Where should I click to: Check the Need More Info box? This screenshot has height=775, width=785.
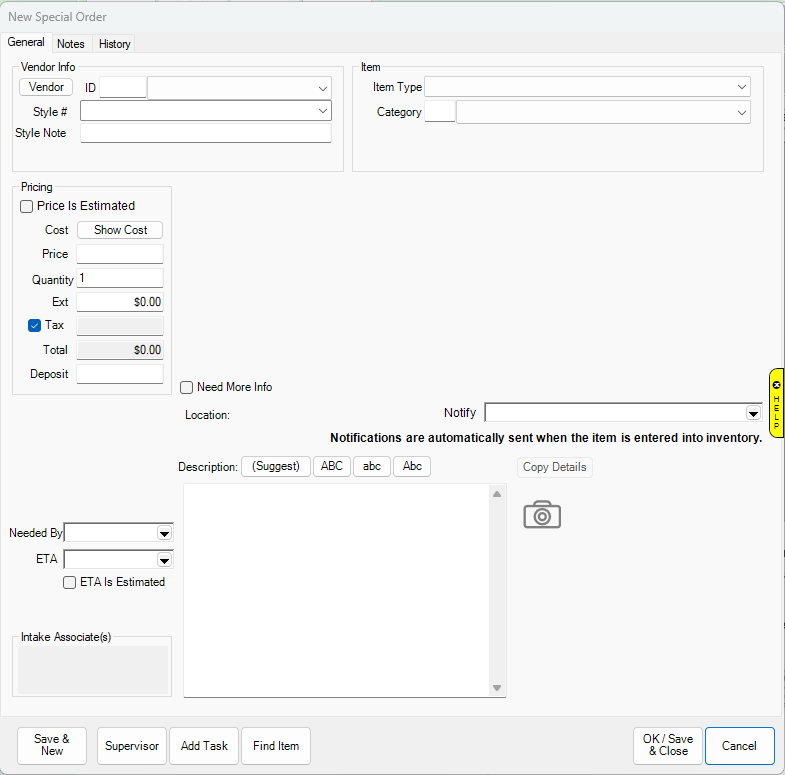[x=187, y=387]
